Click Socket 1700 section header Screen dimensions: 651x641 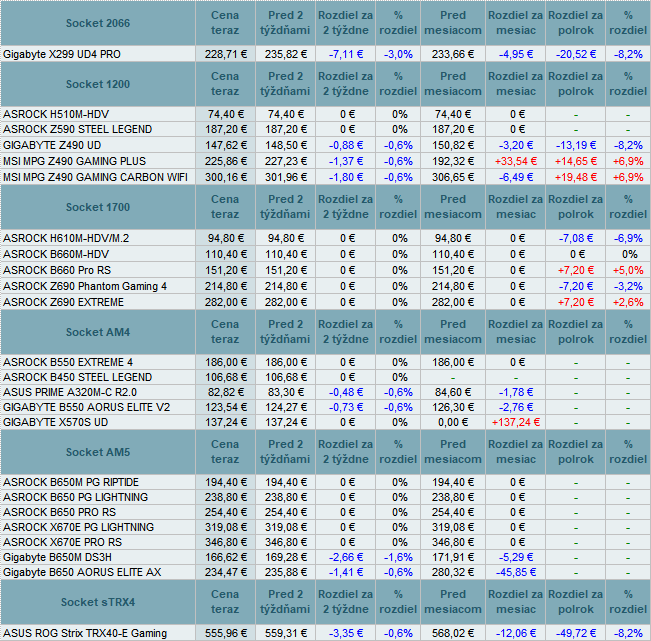[98, 207]
